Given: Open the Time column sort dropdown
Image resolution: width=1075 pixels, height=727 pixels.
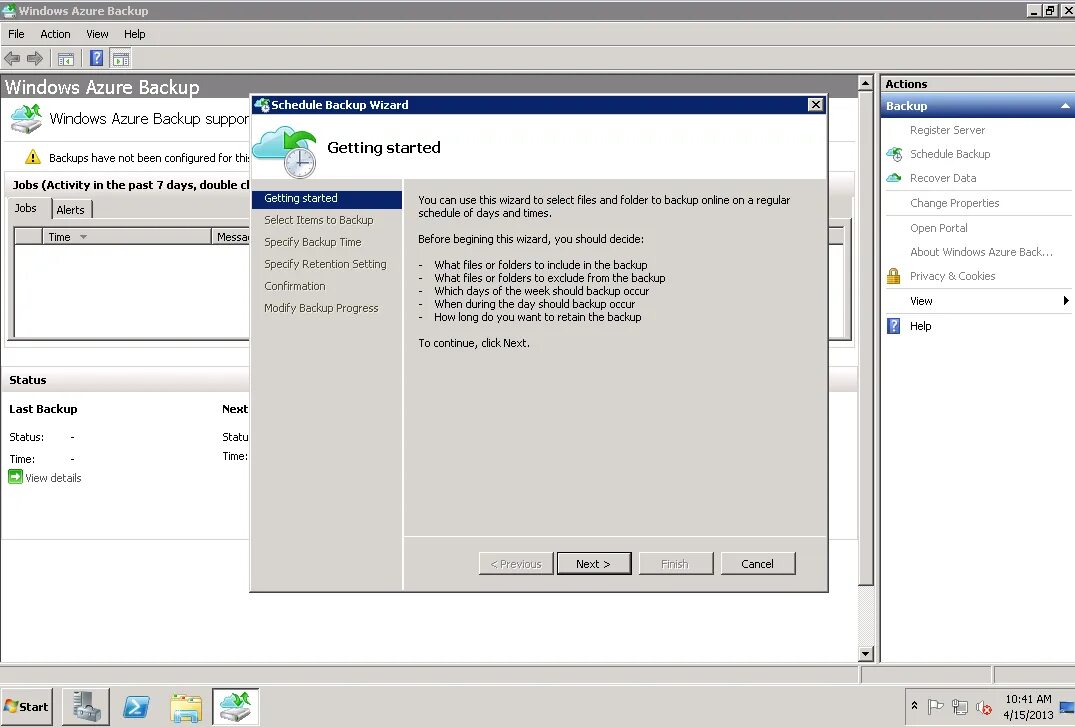Looking at the screenshot, I should coord(82,236).
